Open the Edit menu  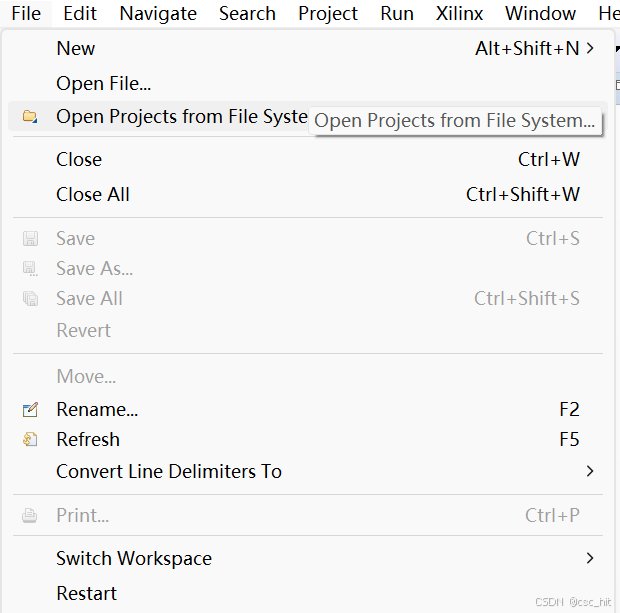pyautogui.click(x=80, y=13)
